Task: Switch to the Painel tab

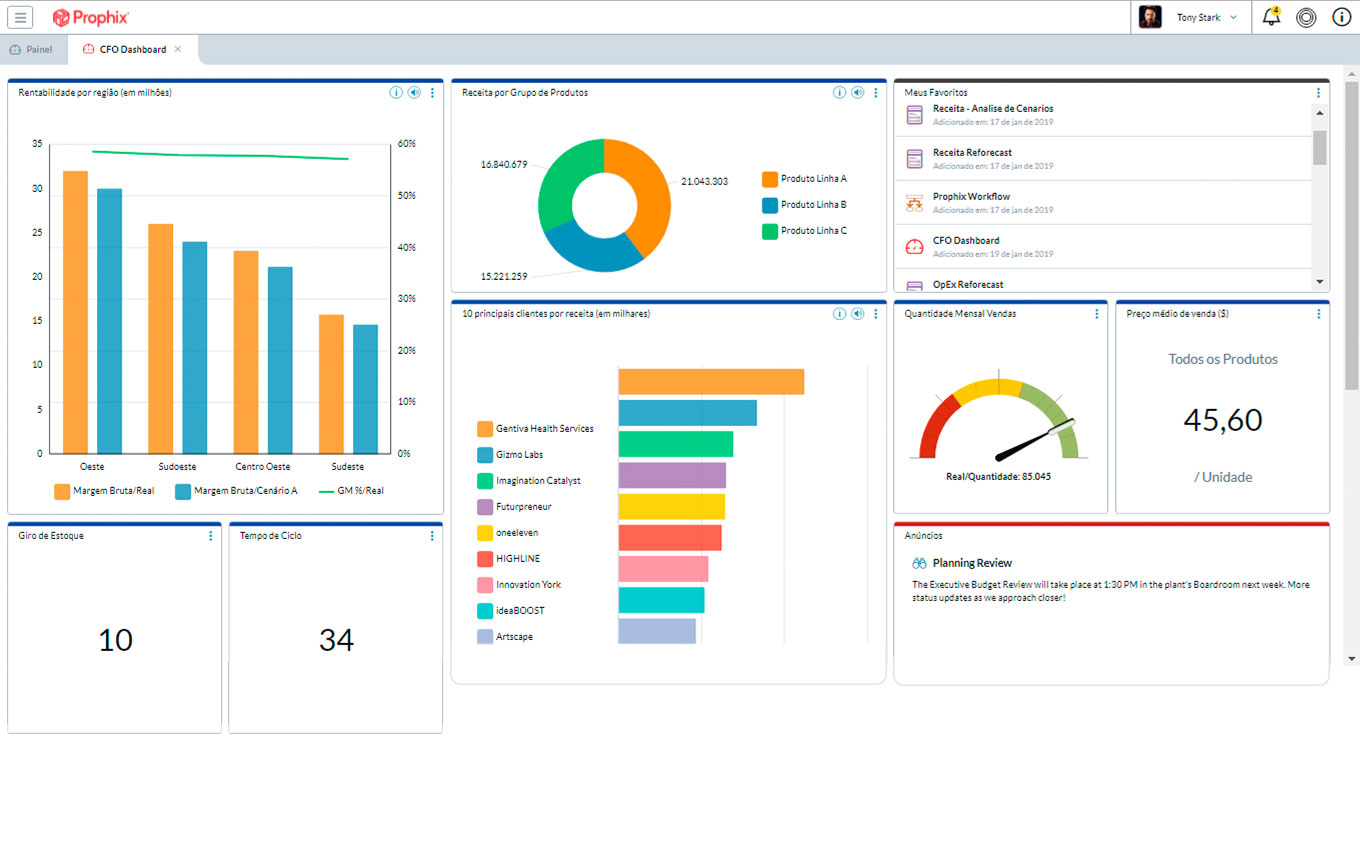Action: (x=32, y=49)
